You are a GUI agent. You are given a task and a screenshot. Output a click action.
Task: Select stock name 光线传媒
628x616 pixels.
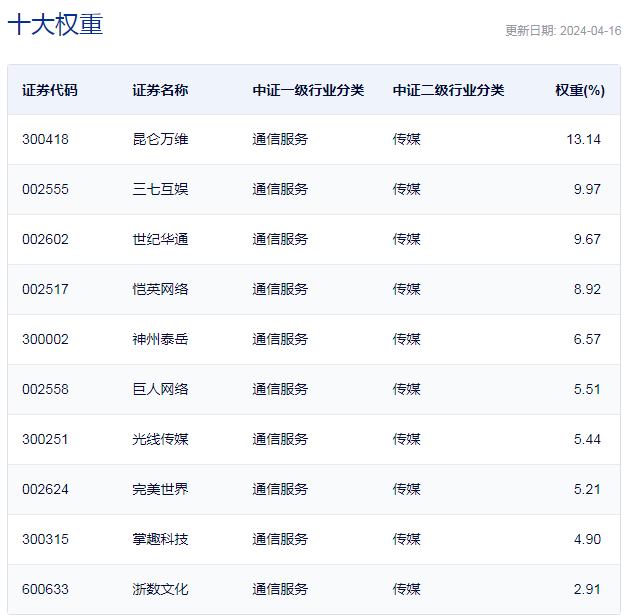[160, 439]
